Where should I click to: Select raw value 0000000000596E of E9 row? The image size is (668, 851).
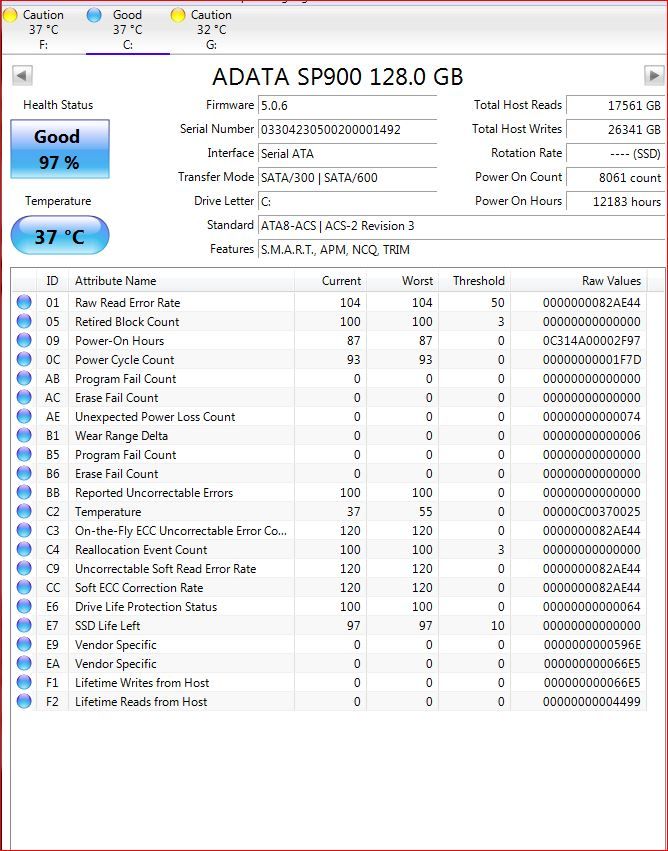pyautogui.click(x=592, y=645)
